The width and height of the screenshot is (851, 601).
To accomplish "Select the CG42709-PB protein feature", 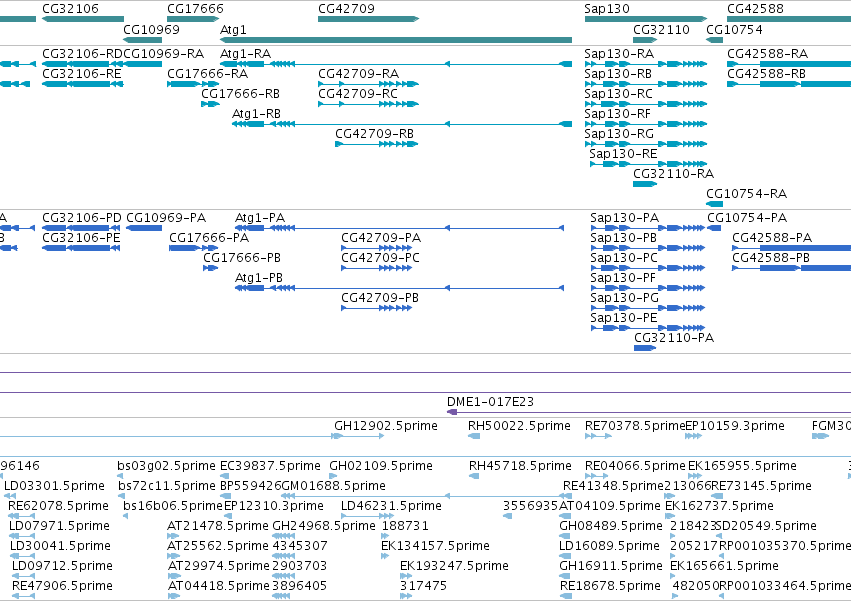I will [377, 308].
